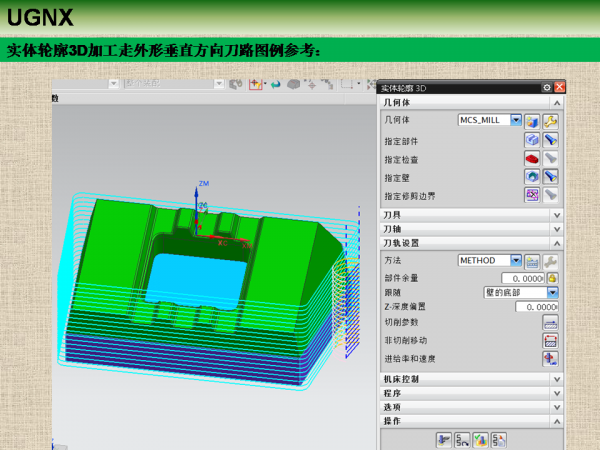Image resolution: width=600 pixels, height=450 pixels.
Task: Collapse the 几何体 section
Action: (x=557, y=103)
